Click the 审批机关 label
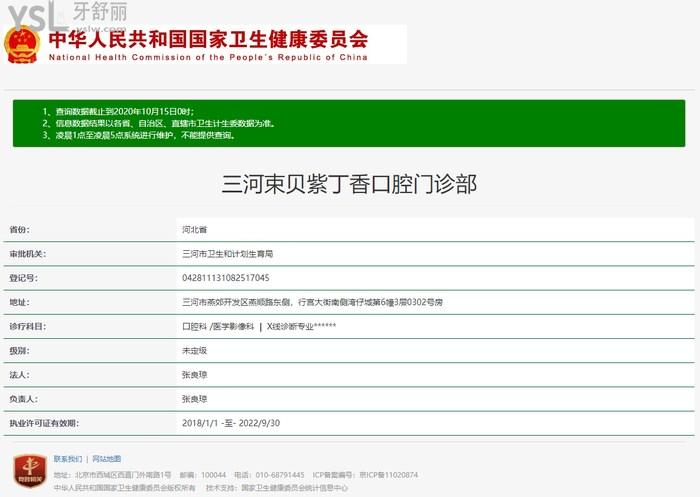Image resolution: width=700 pixels, height=497 pixels. pyautogui.click(x=28, y=254)
